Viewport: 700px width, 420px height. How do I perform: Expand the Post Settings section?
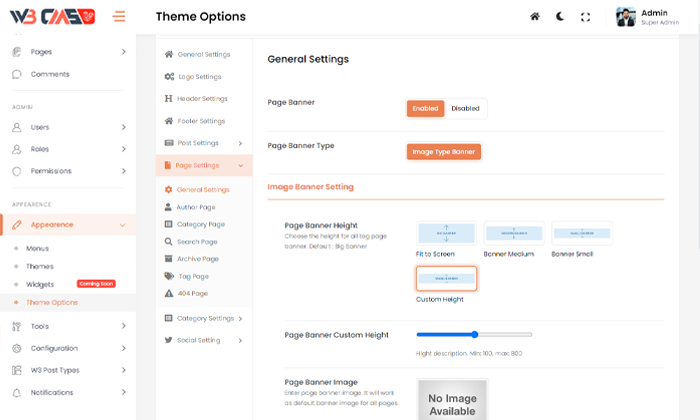204,143
